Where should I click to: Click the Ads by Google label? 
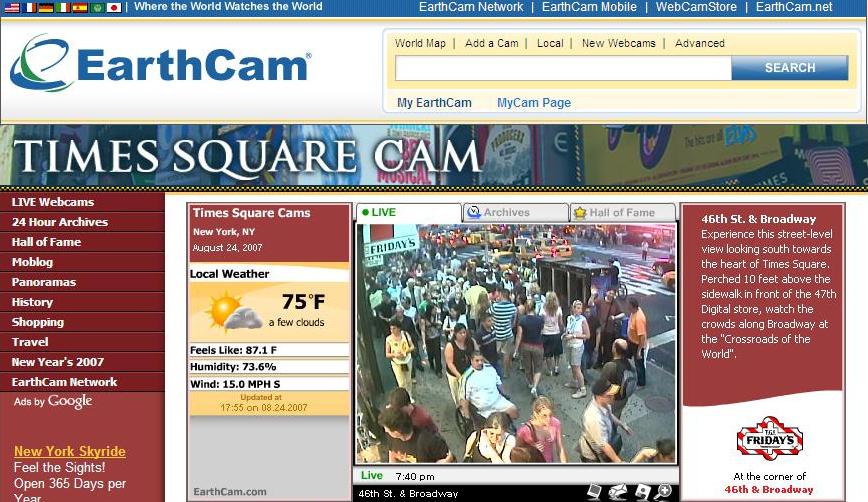point(53,401)
